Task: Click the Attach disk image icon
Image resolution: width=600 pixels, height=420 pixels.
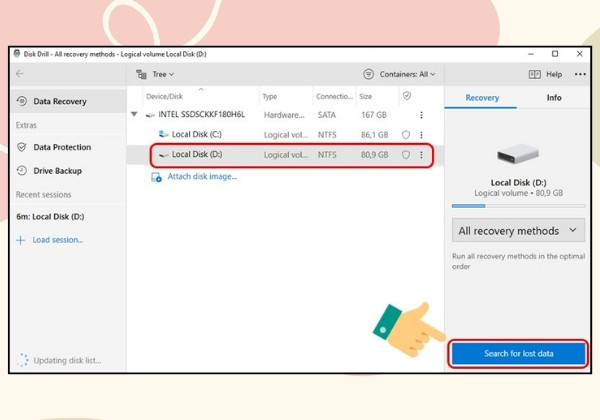Action: 156,177
